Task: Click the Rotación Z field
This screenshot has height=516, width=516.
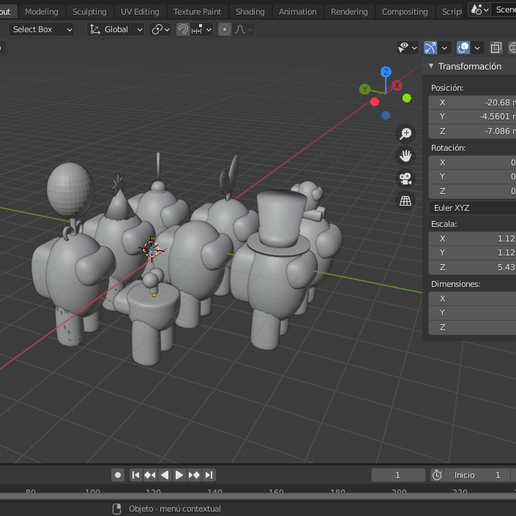Action: pyautogui.click(x=472, y=191)
